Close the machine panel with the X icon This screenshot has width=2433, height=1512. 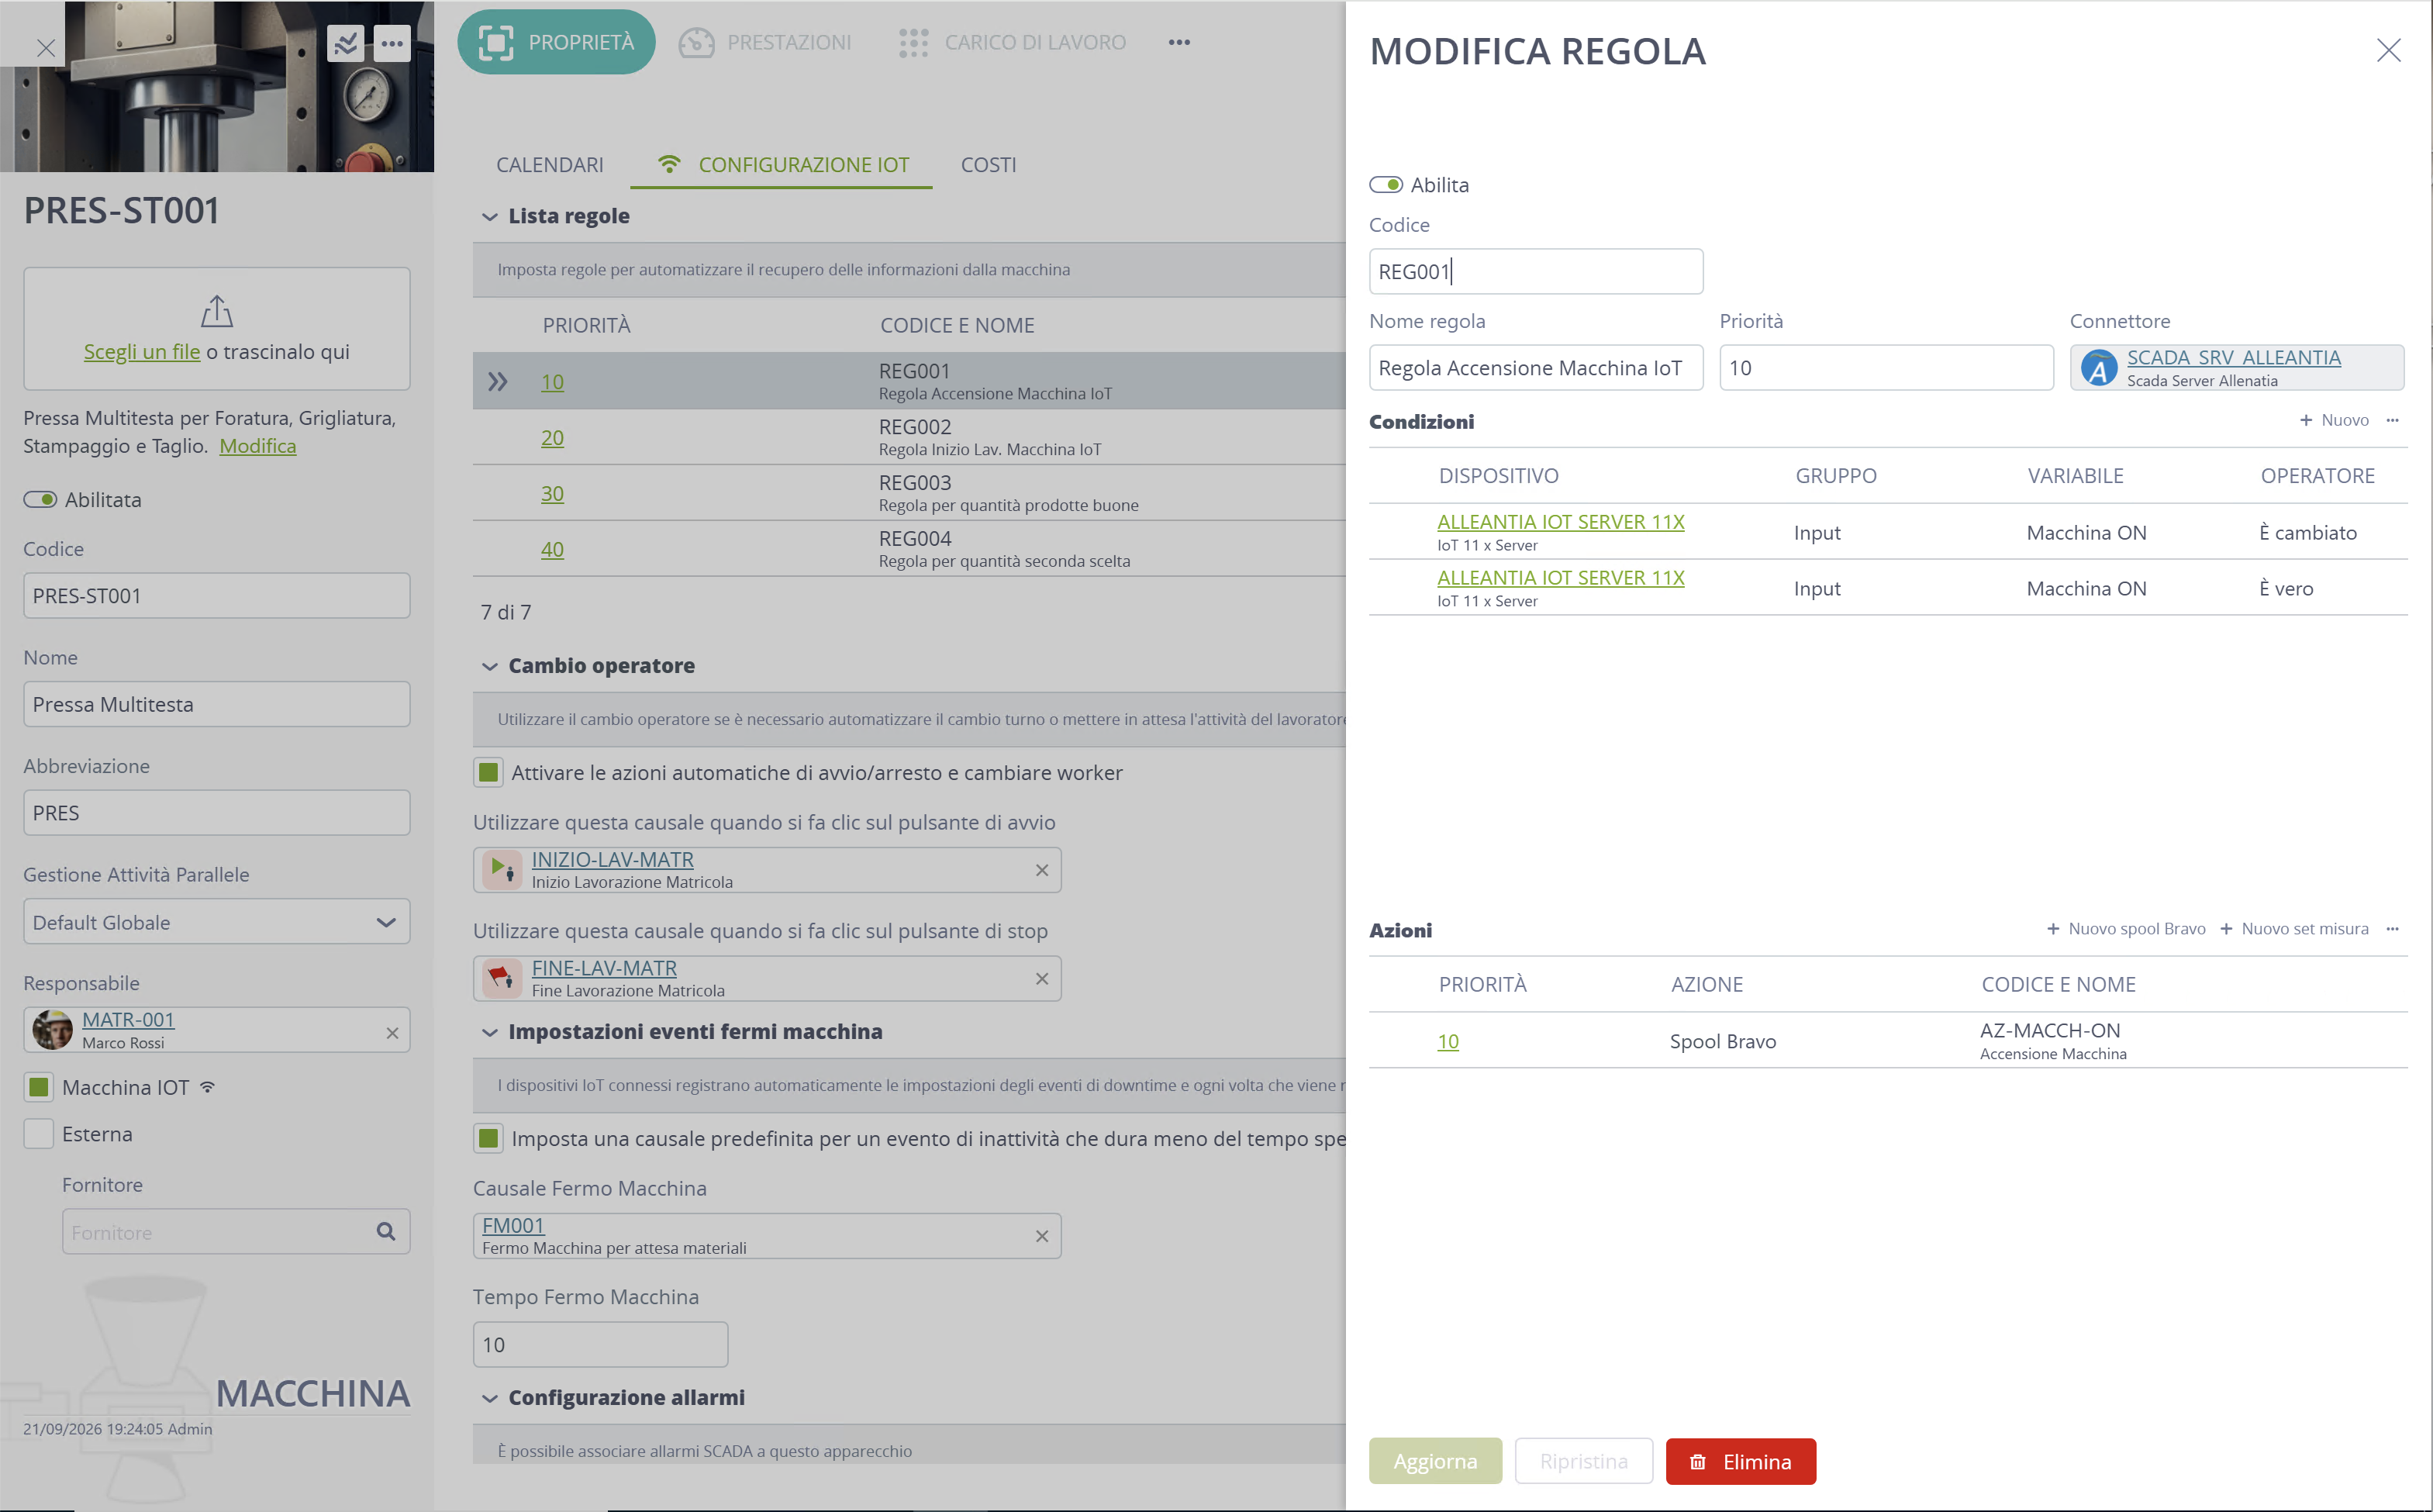tap(46, 47)
